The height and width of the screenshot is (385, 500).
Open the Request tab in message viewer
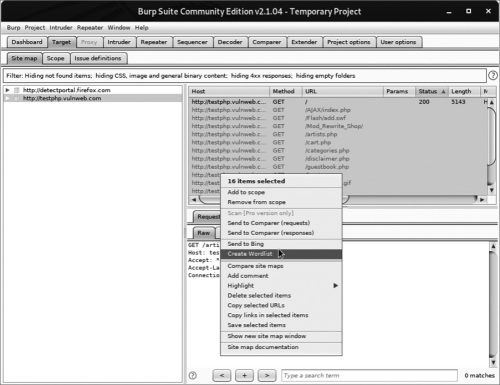(207, 217)
